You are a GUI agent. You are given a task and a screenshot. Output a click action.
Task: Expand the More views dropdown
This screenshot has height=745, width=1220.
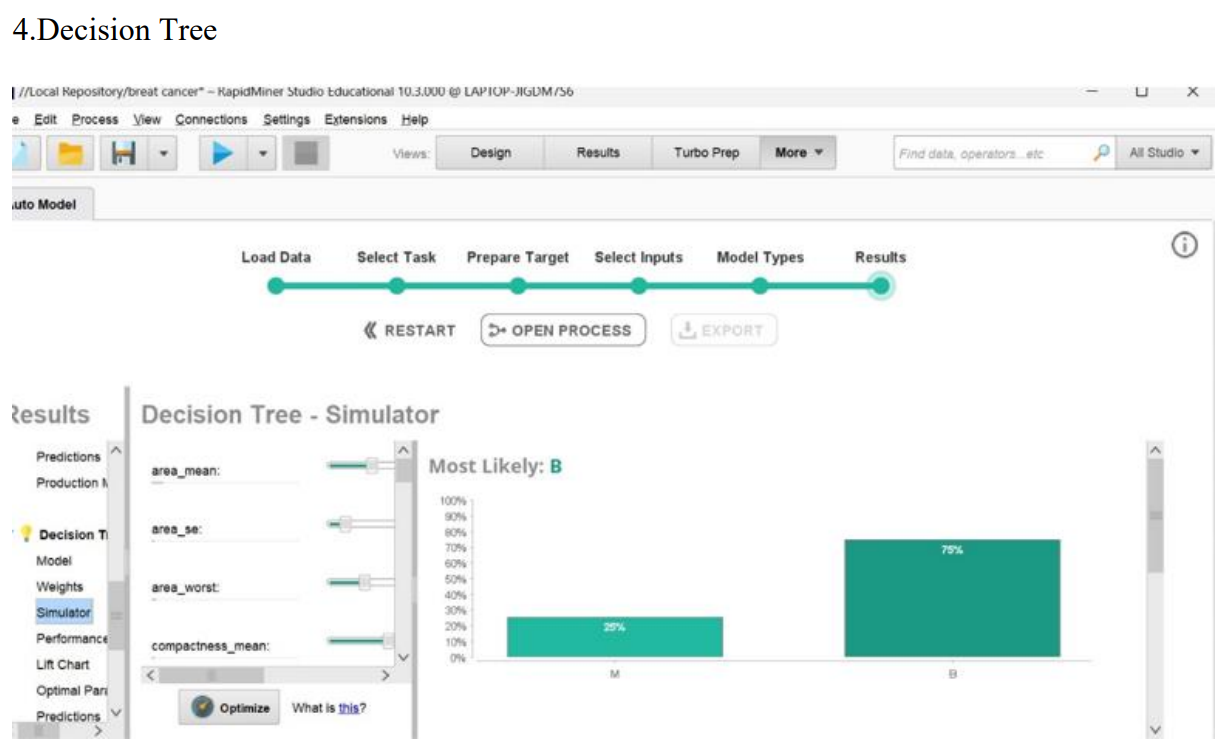pyautogui.click(x=798, y=153)
